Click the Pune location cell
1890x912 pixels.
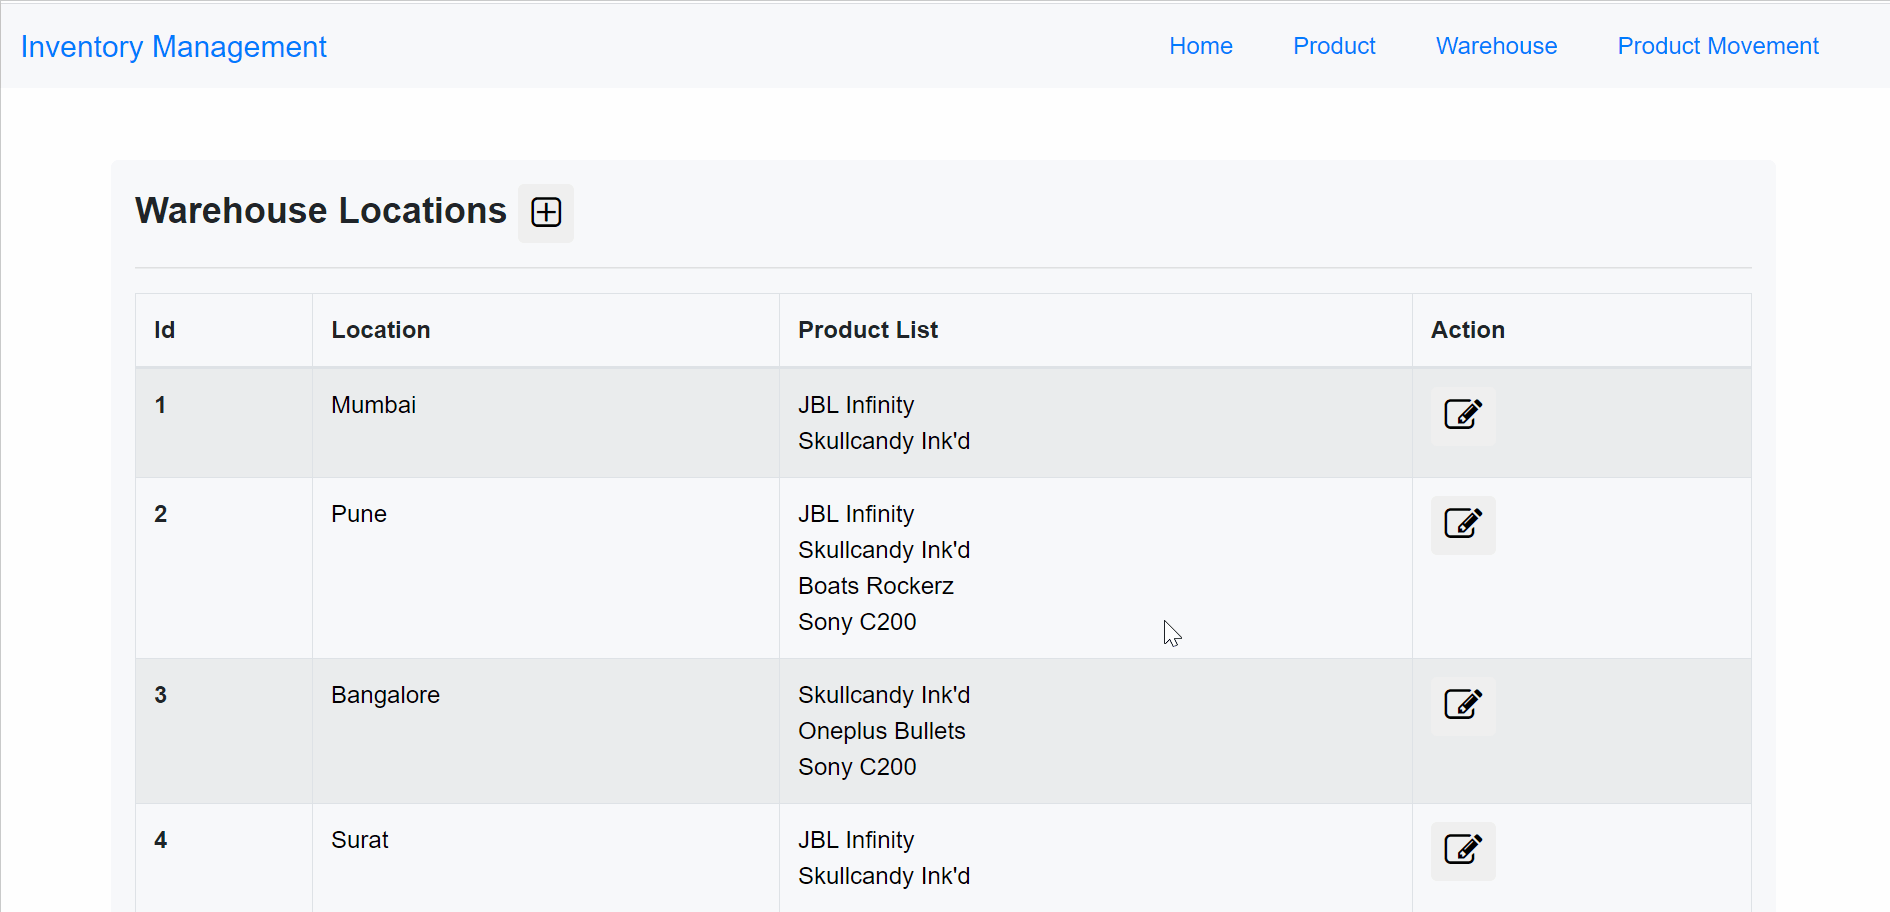pos(546,568)
